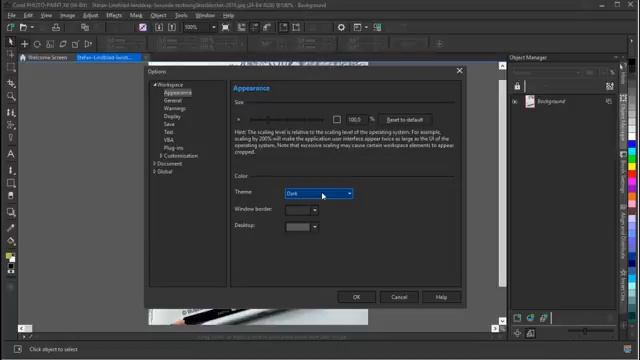
Task: Collapse the Workspace tree node
Action: [155, 85]
